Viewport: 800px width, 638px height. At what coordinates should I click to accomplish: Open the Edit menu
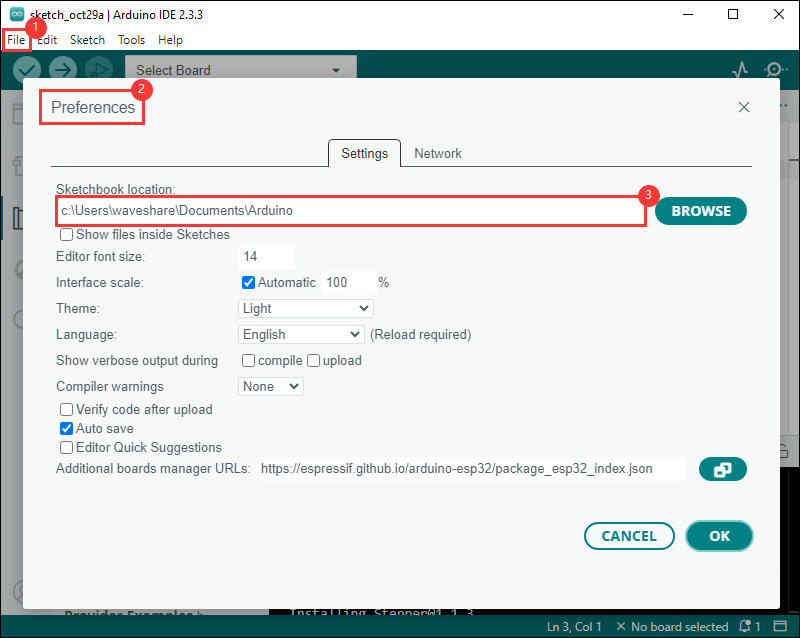[x=47, y=40]
